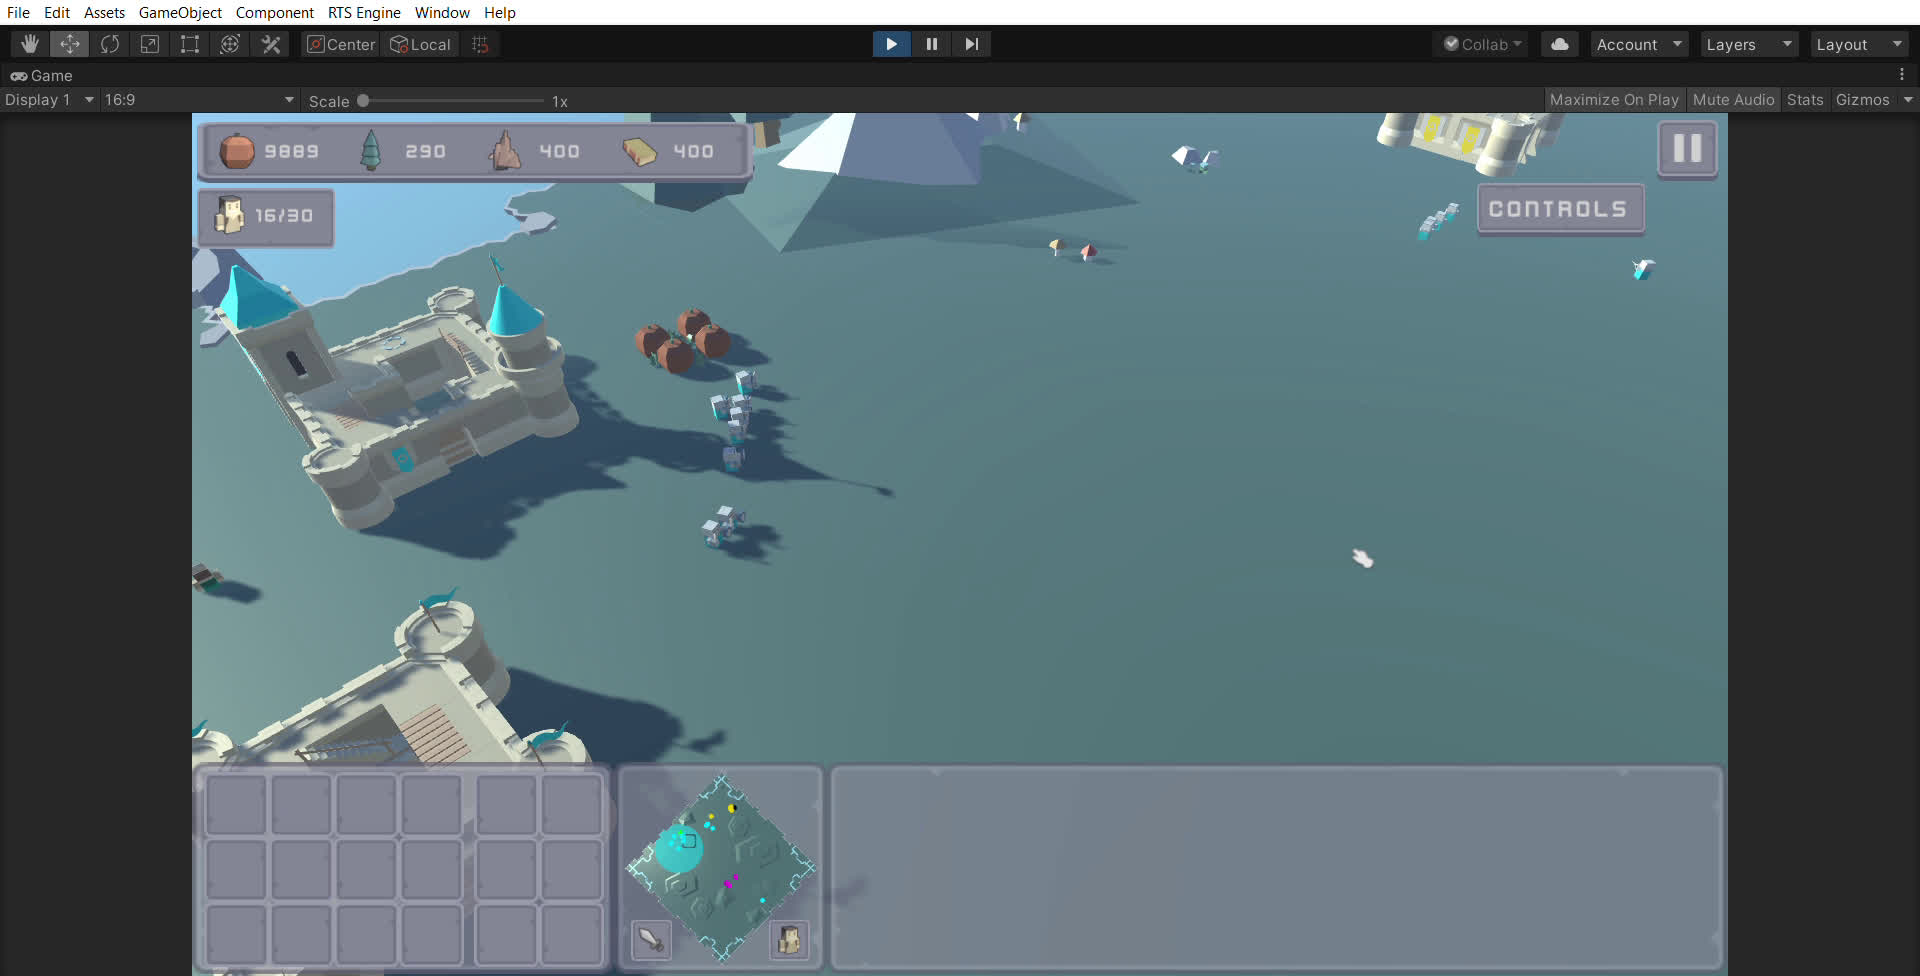Open Unity cloud services icon

(1559, 44)
